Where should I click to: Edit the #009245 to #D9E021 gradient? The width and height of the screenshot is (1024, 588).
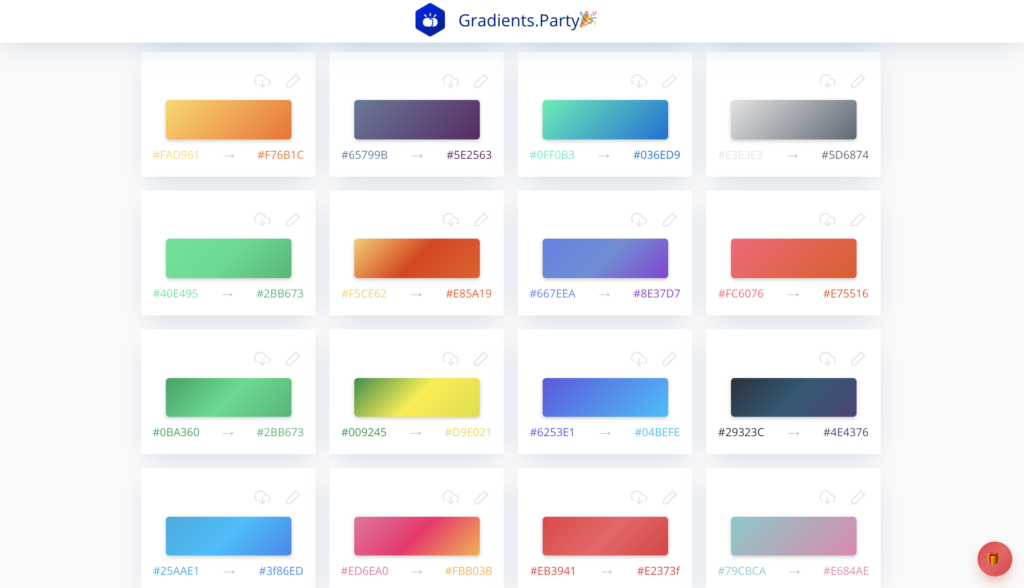(x=481, y=358)
